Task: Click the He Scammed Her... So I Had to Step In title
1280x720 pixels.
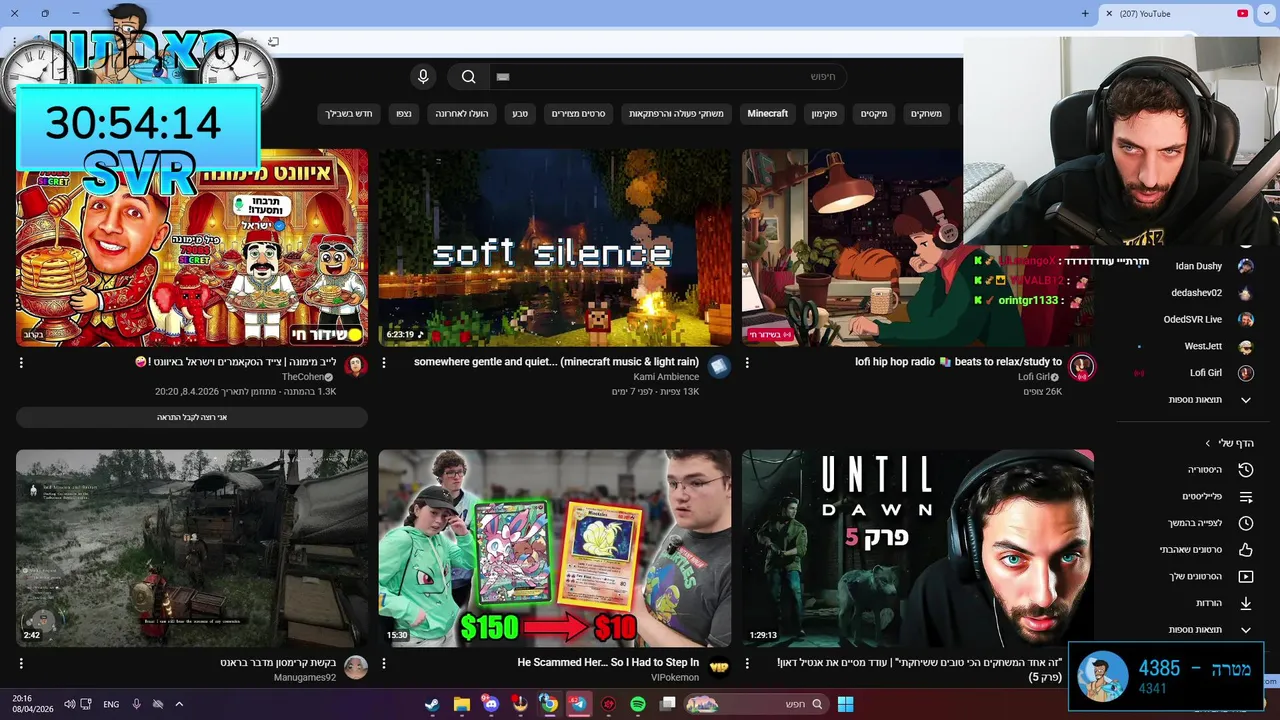Action: (608, 662)
